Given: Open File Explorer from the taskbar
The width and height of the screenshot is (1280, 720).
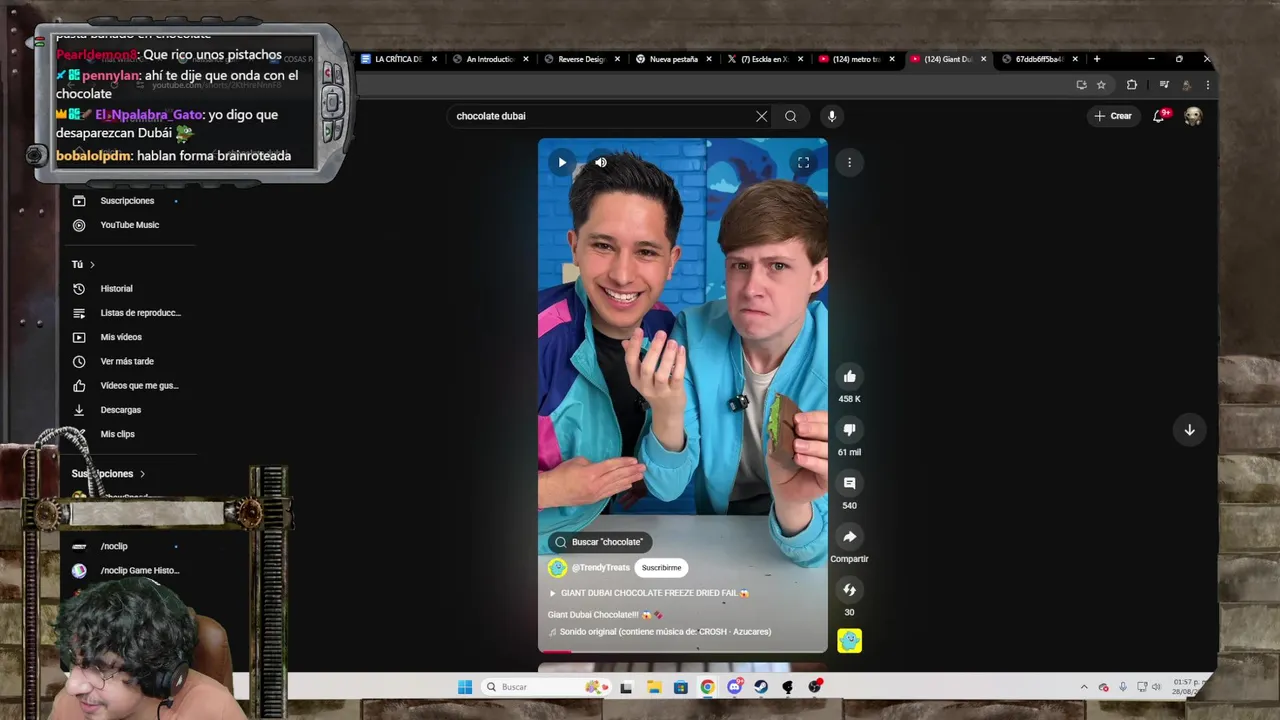Looking at the screenshot, I should click(x=653, y=687).
